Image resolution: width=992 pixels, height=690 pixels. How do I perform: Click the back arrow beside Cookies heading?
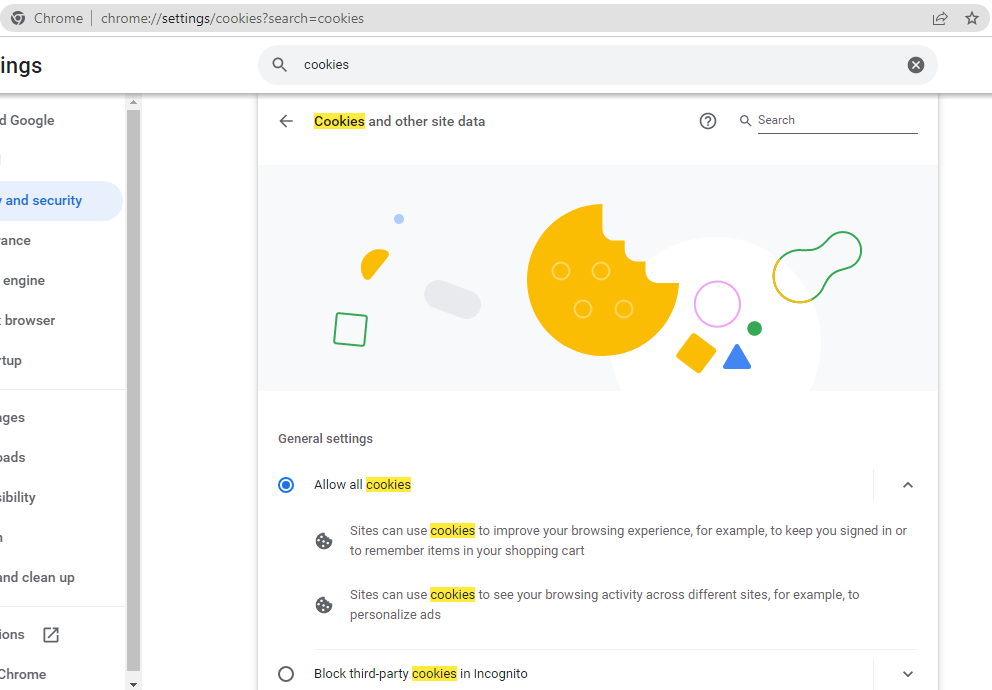click(286, 121)
